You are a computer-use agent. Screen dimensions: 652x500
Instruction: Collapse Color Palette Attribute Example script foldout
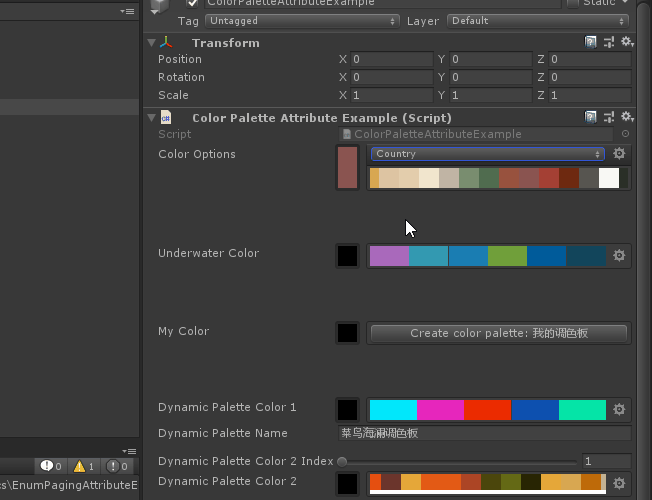[151, 117]
